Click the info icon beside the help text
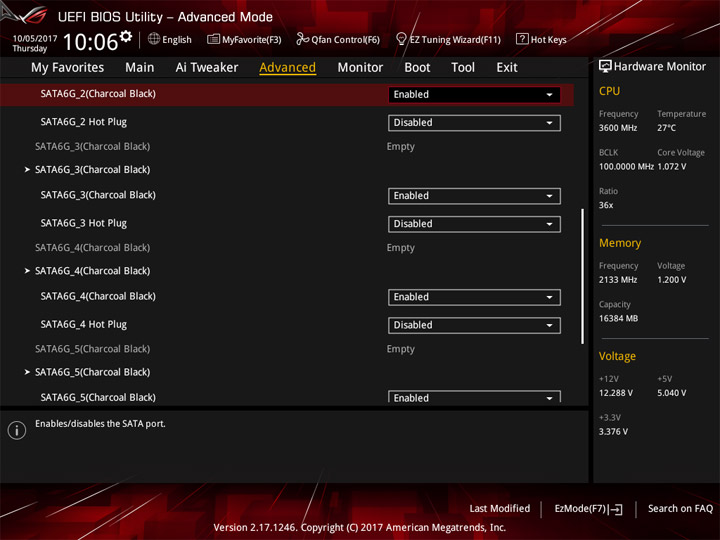Screen dimensions: 720x540 [x=17, y=430]
